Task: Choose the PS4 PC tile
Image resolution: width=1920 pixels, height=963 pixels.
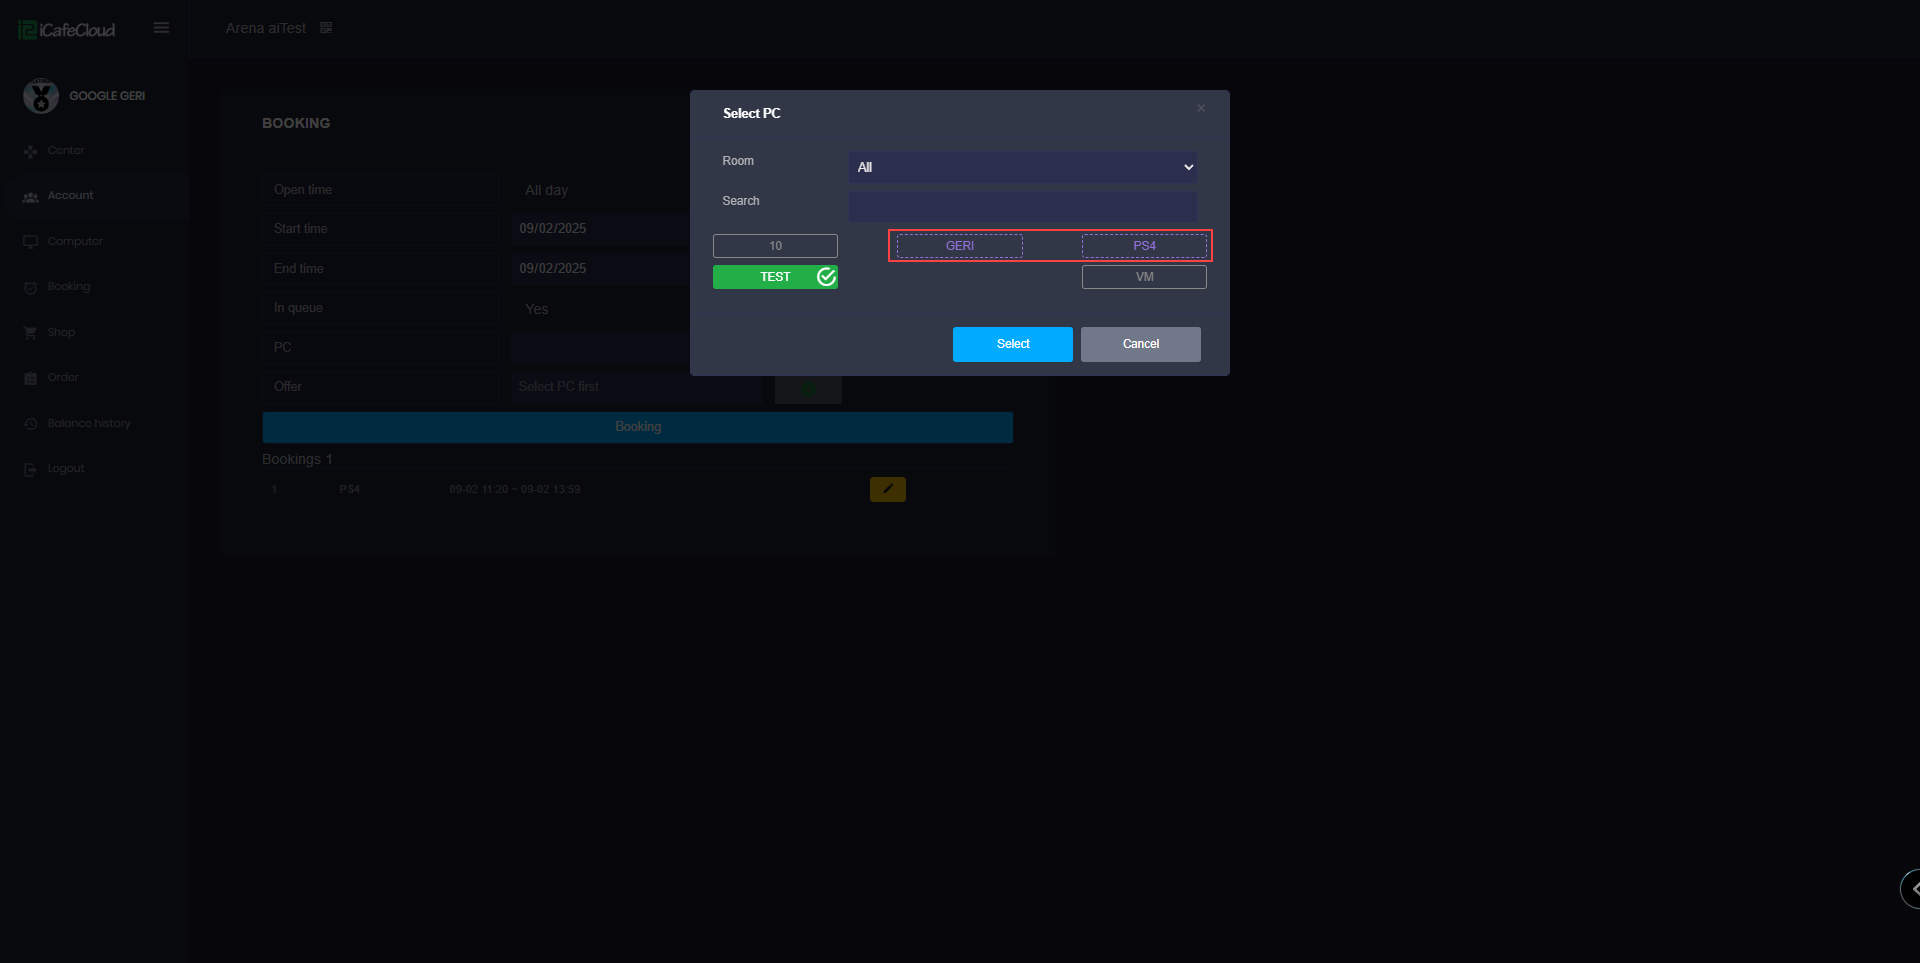Action: click(1144, 246)
